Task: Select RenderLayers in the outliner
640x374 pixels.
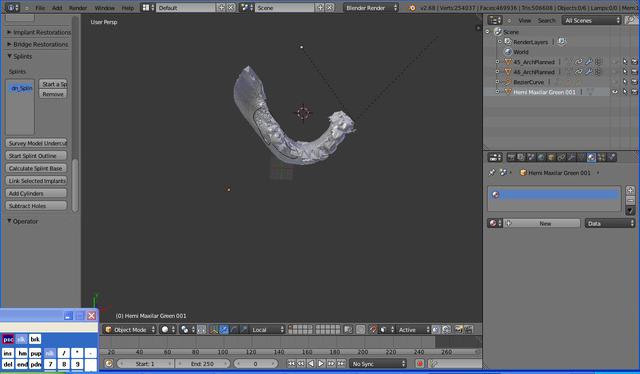Action: (531, 42)
